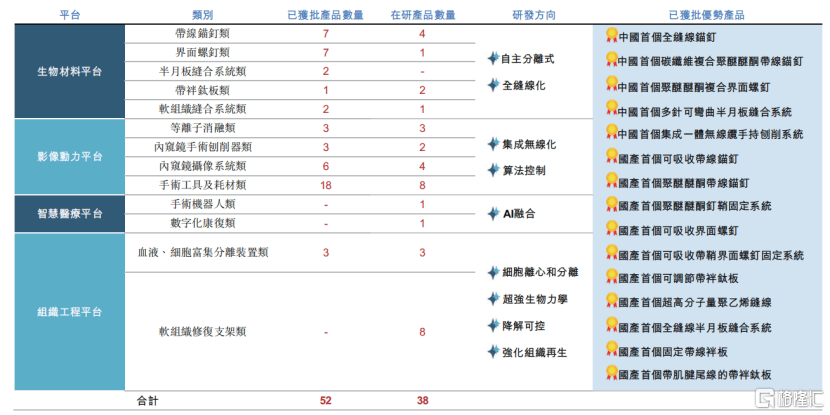Select the 影像動力平台 platform cell
Viewport: 830px width, 415px height.
click(69, 157)
